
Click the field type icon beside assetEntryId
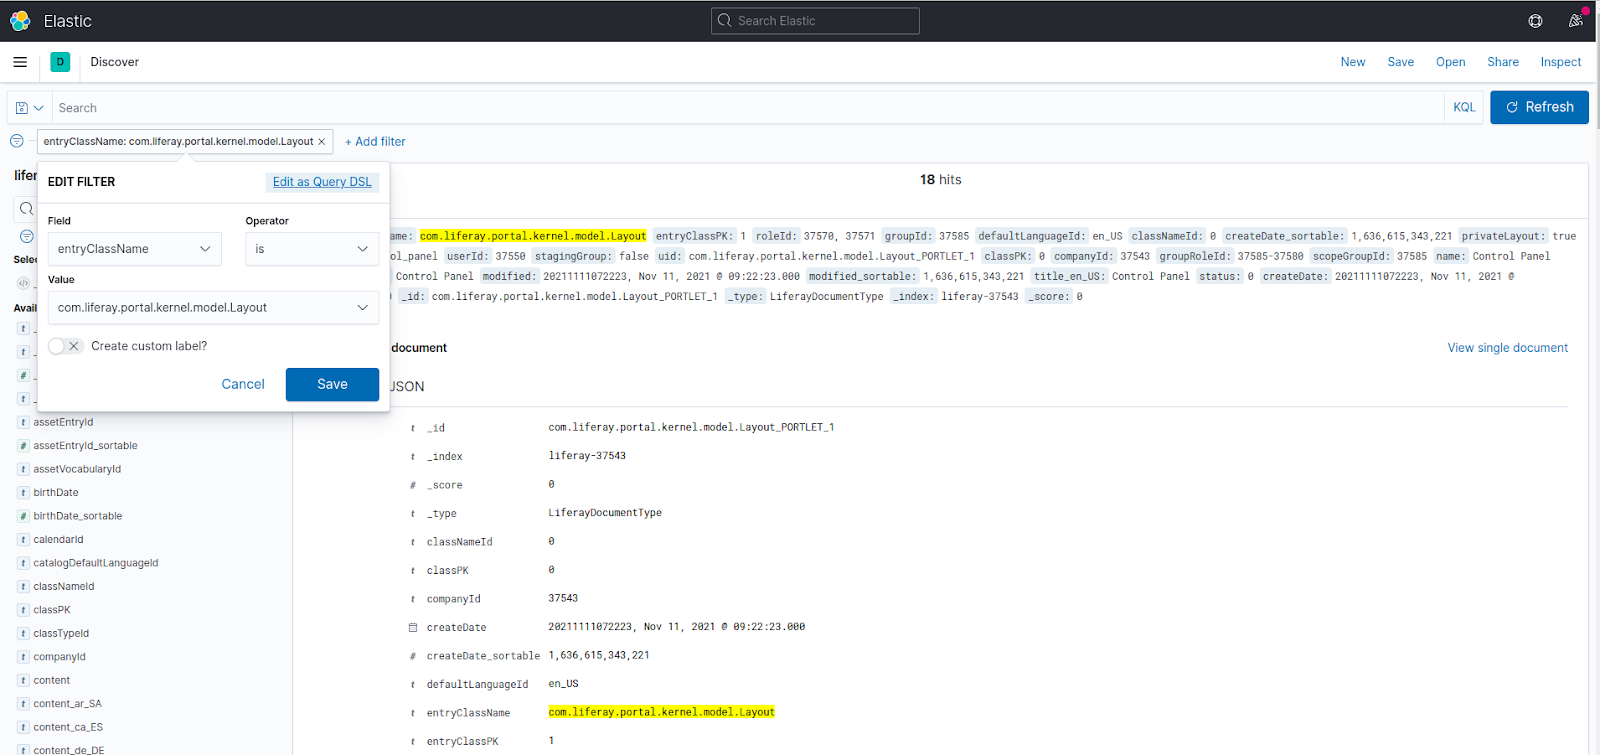23,422
